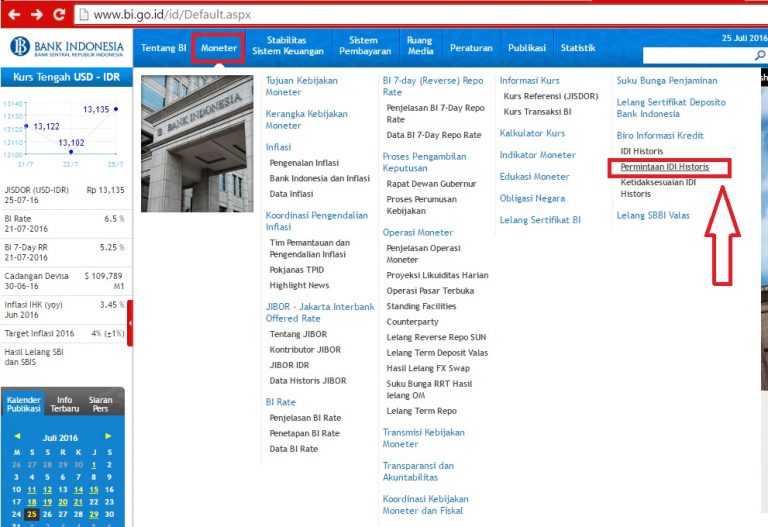Open JIBOR - Jakarta Interbank Offered Rate
The width and height of the screenshot is (768, 527).
(320, 312)
